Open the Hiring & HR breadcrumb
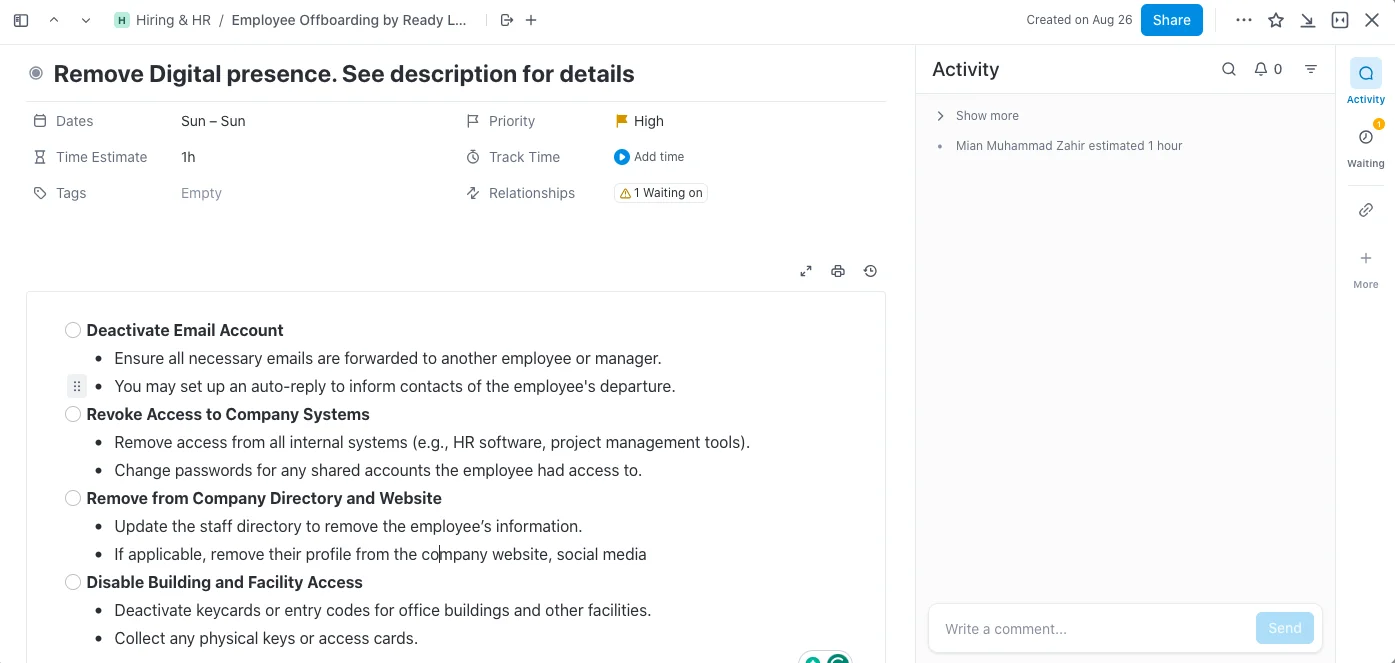The image size is (1395, 663). [162, 20]
